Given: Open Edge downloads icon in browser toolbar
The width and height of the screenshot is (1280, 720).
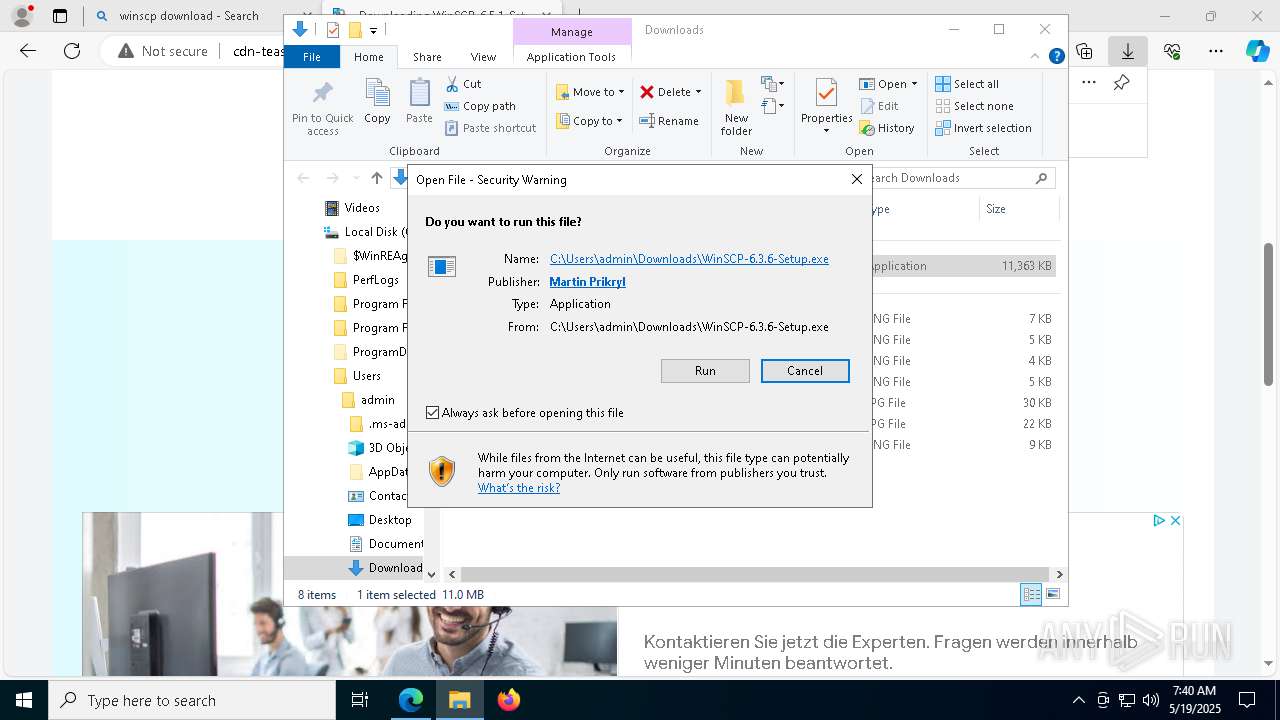Looking at the screenshot, I should point(1127,51).
